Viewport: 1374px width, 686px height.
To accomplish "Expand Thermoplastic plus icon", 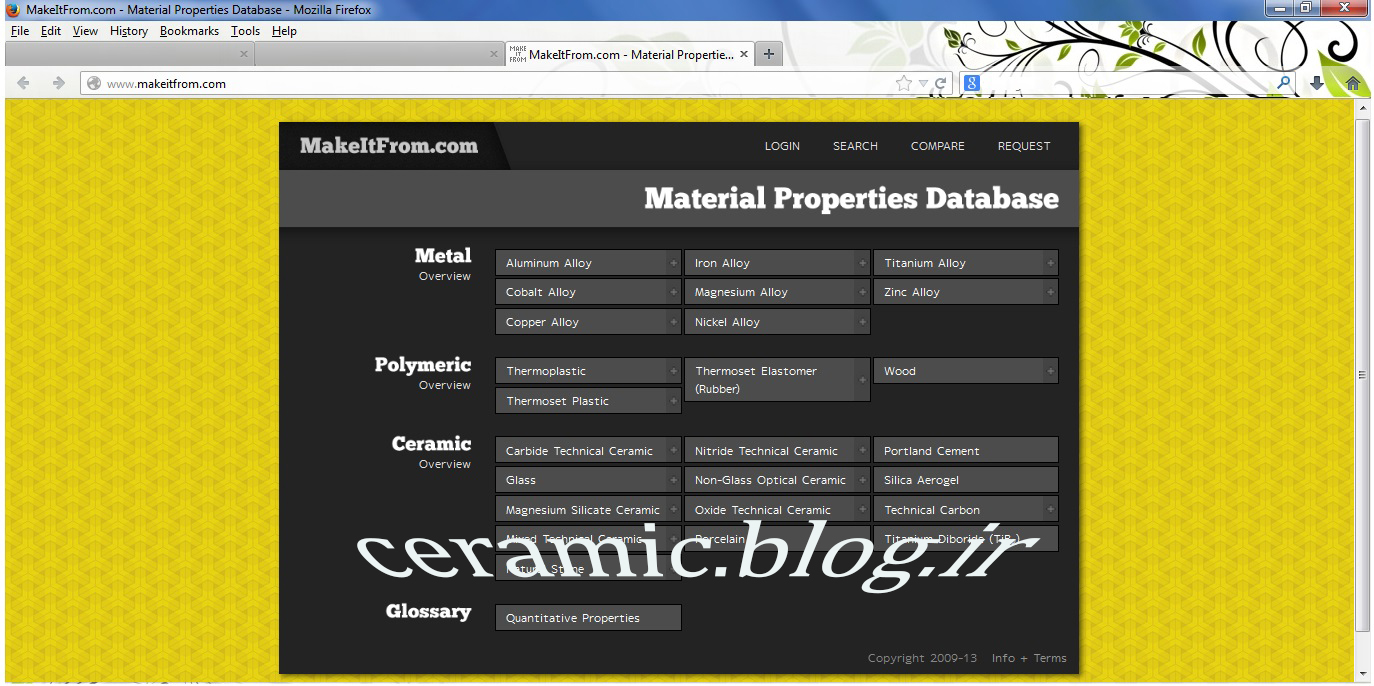I will click(x=673, y=371).
